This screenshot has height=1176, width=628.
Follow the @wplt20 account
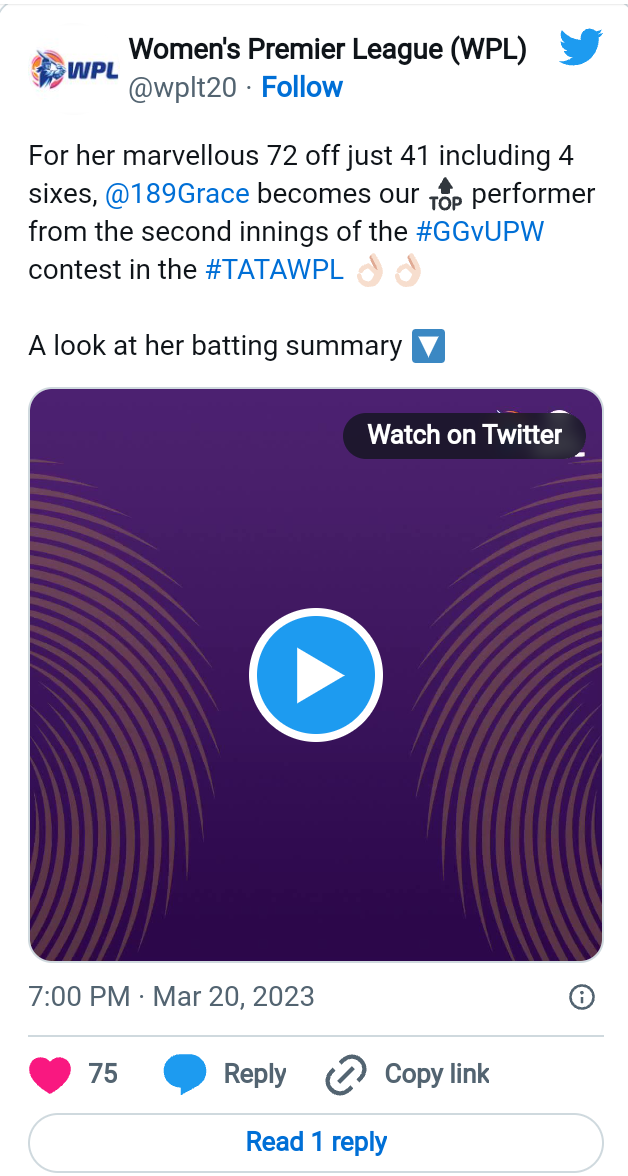pos(302,88)
